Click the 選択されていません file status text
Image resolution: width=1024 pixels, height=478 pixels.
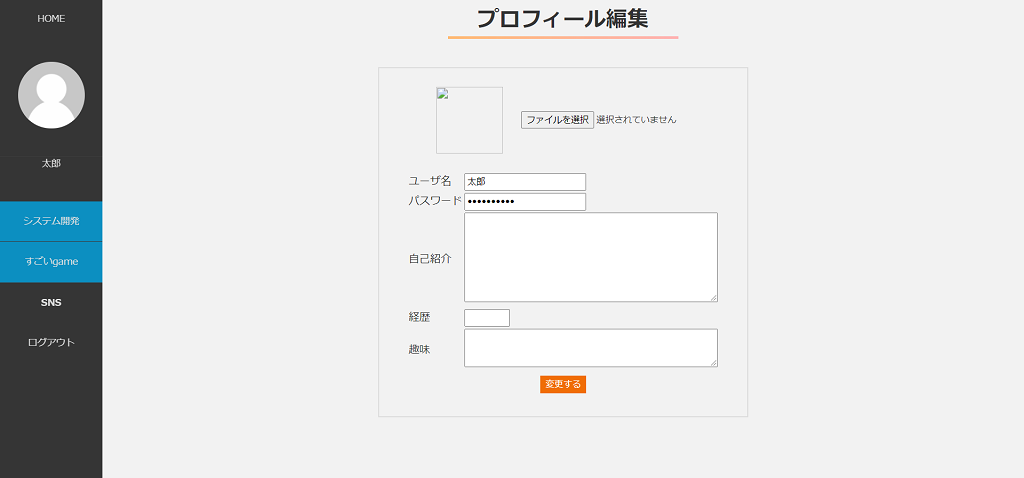coord(636,120)
